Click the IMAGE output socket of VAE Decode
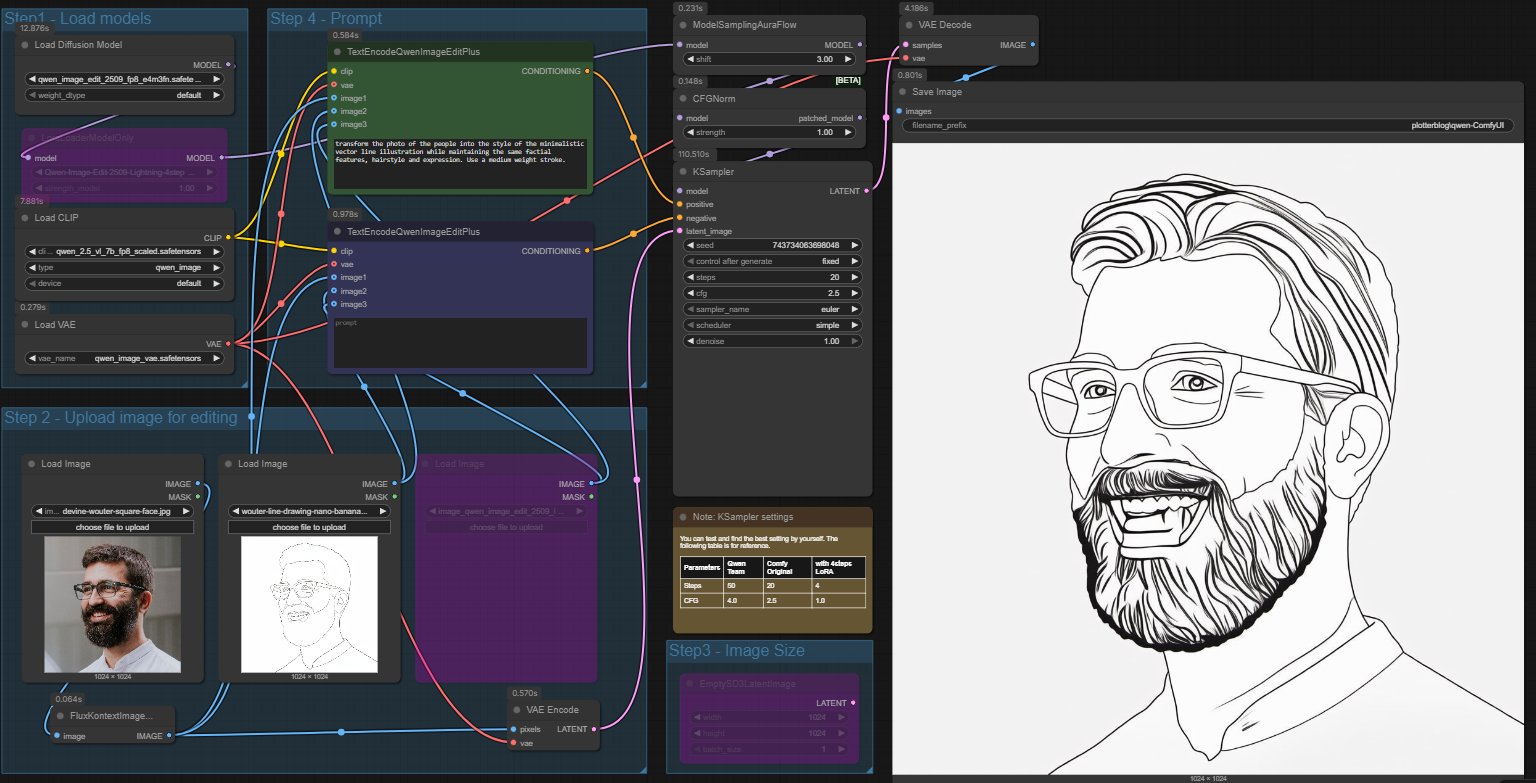This screenshot has height=783, width=1536. click(x=1032, y=45)
